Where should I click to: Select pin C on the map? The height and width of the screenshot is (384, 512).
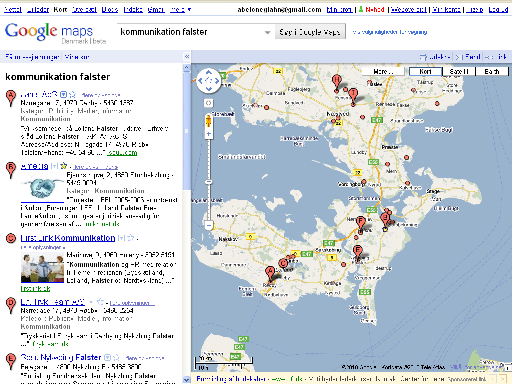point(283,264)
